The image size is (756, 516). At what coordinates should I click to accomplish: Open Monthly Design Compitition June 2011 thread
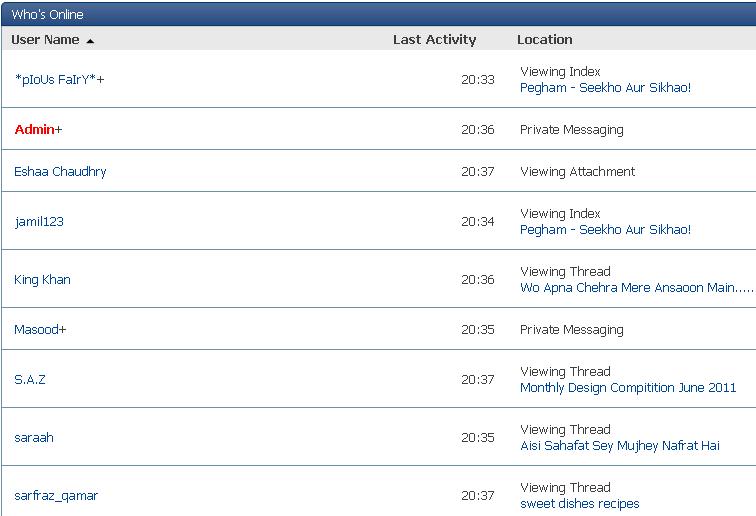tap(628, 388)
